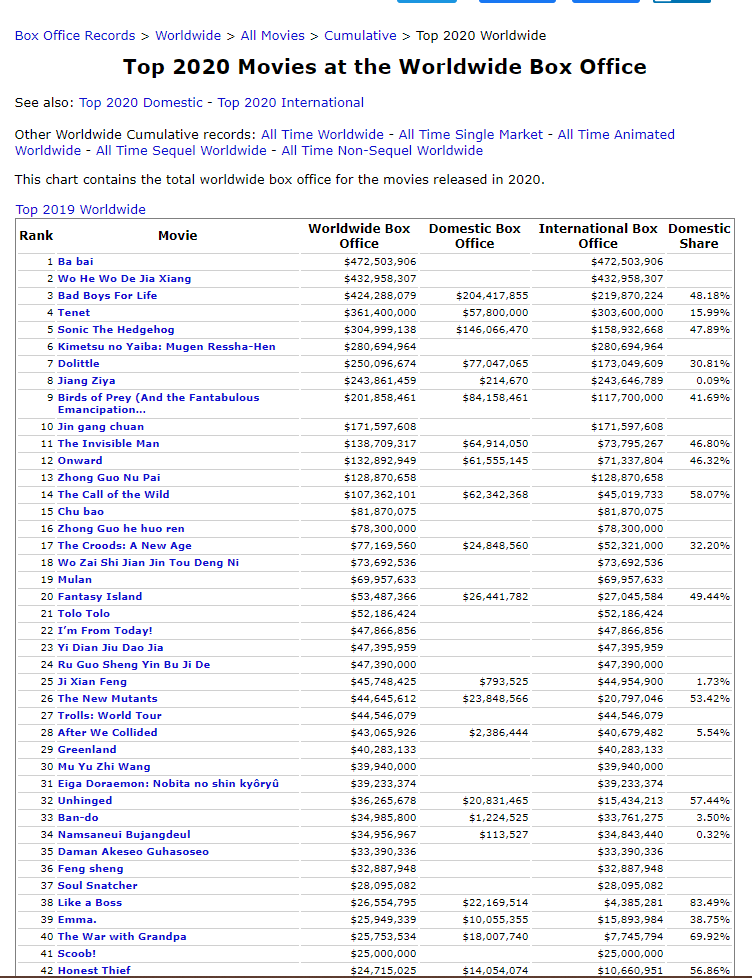Open The Croods: A New Age page

click(124, 545)
